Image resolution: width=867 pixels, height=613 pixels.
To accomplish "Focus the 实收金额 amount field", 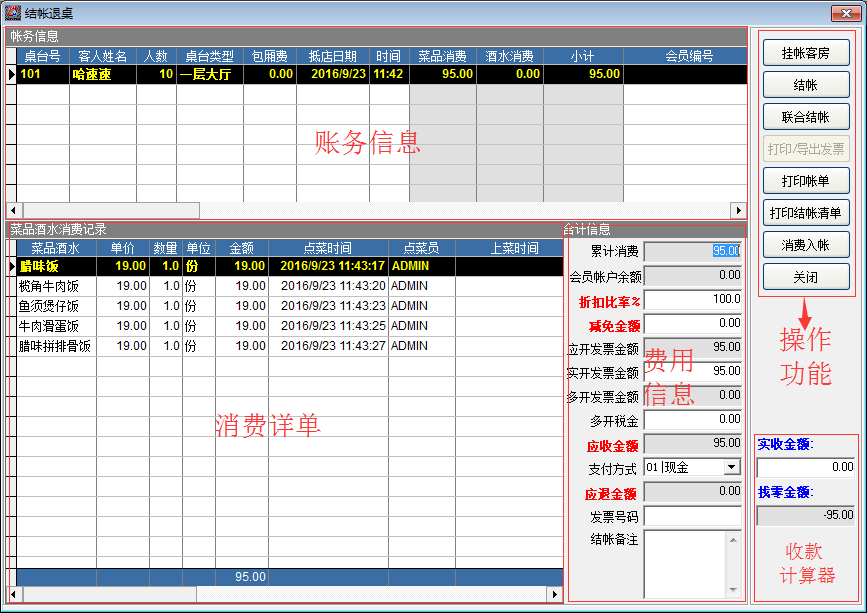I will click(805, 467).
